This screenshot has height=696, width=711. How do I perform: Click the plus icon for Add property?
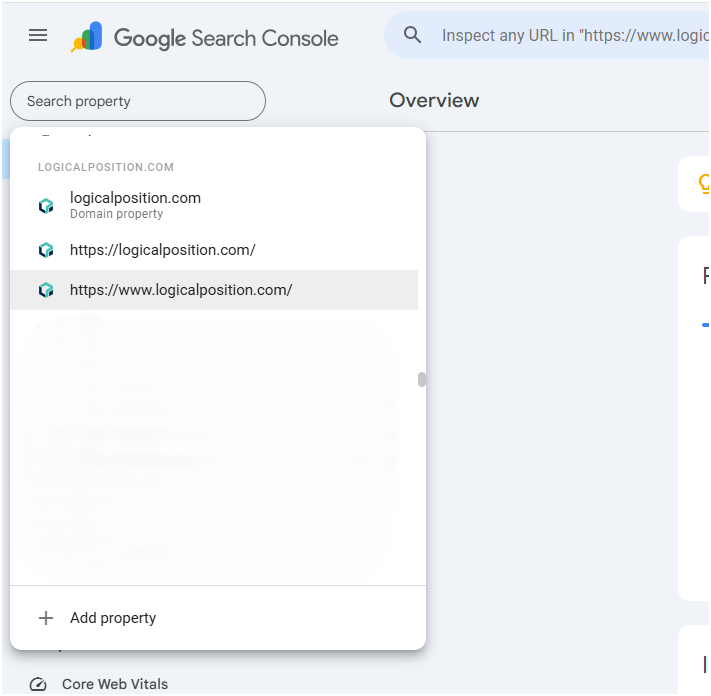click(x=46, y=618)
